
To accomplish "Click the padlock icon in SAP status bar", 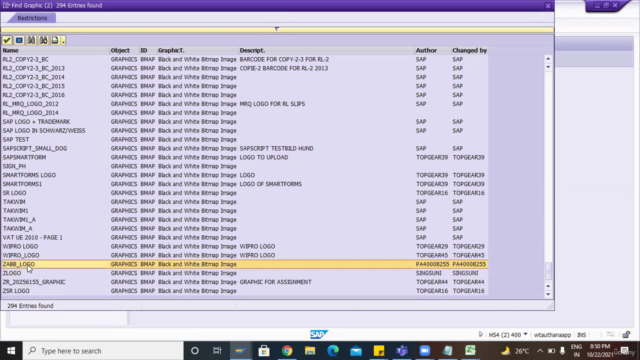I will (626, 335).
